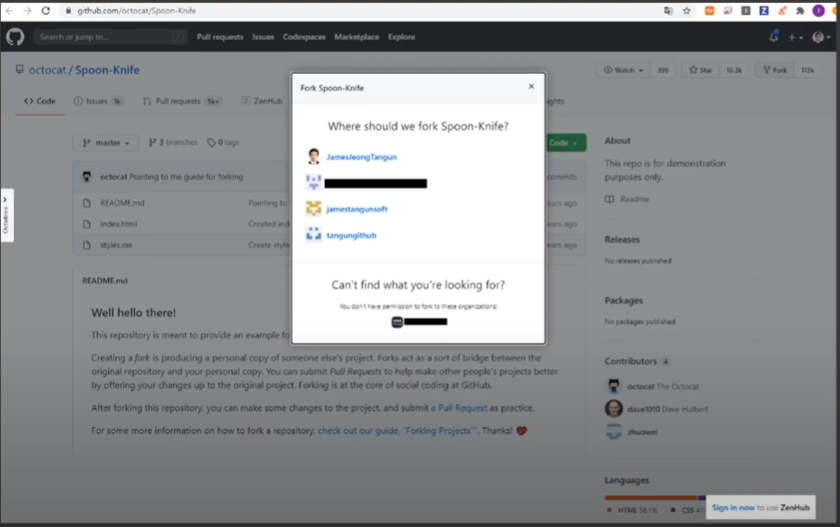The width and height of the screenshot is (840, 527).
Task: Click the browser address bar URL
Action: pyautogui.click(x=136, y=11)
